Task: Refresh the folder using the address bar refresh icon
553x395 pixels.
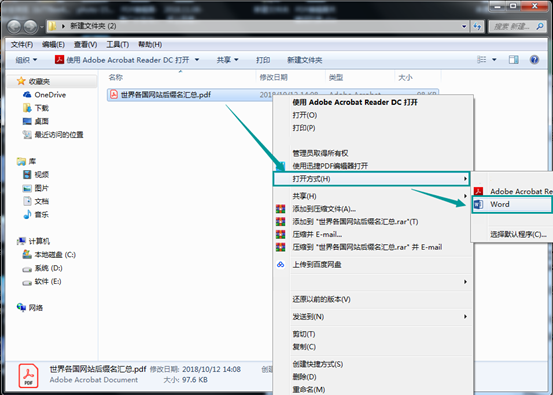Action: tap(477, 26)
